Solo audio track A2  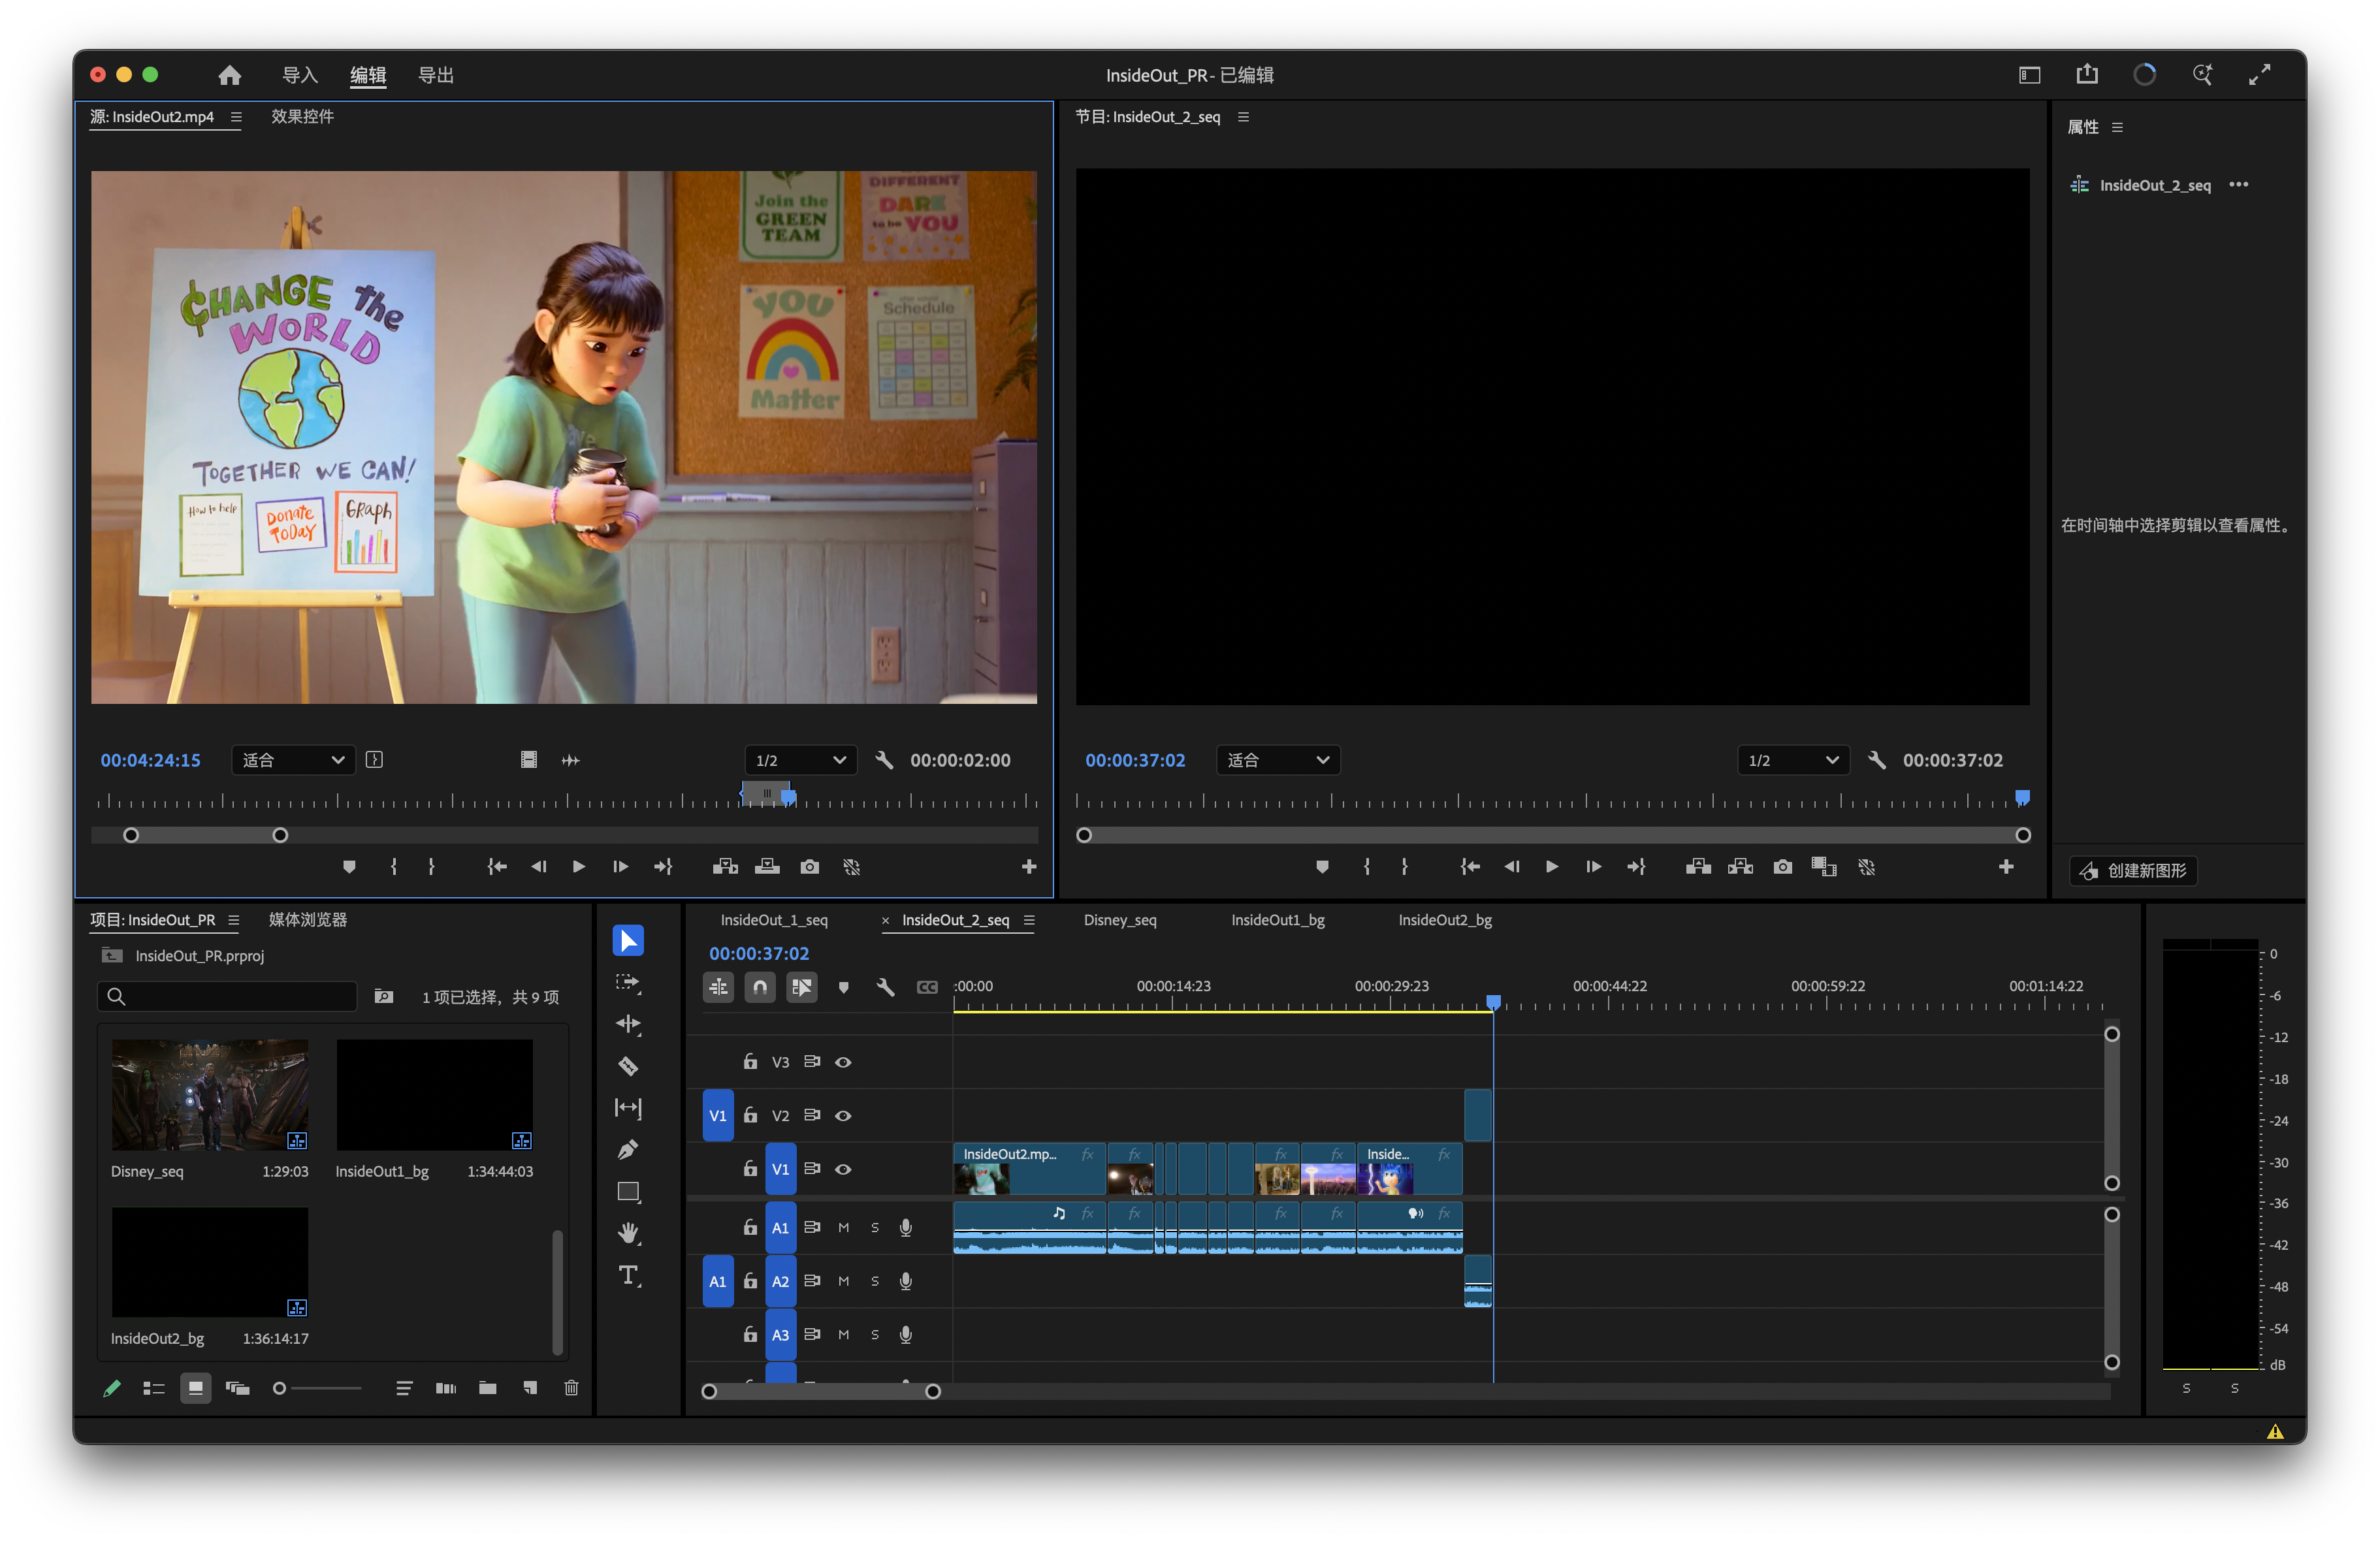point(875,1281)
